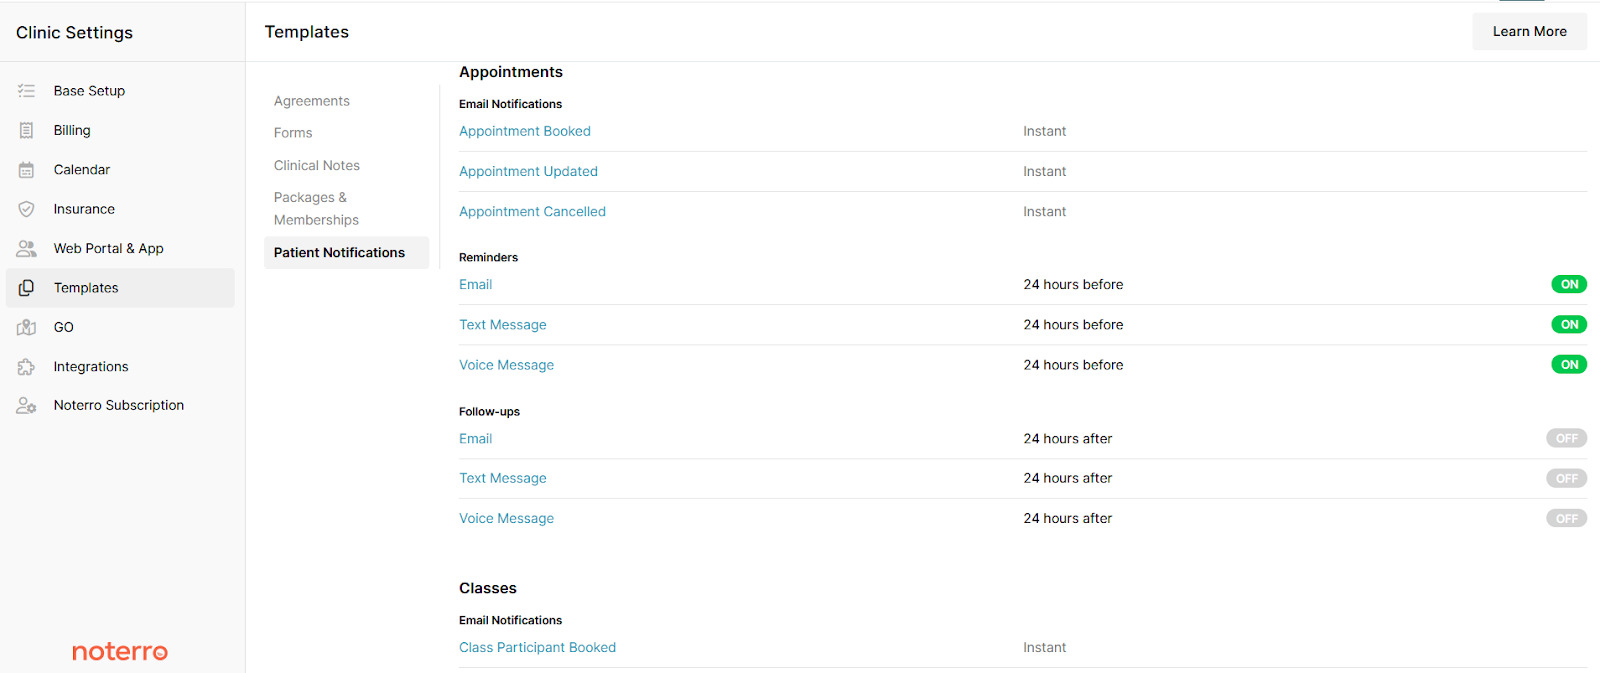
Task: Open Noterro Subscription via its icon
Action: click(26, 405)
